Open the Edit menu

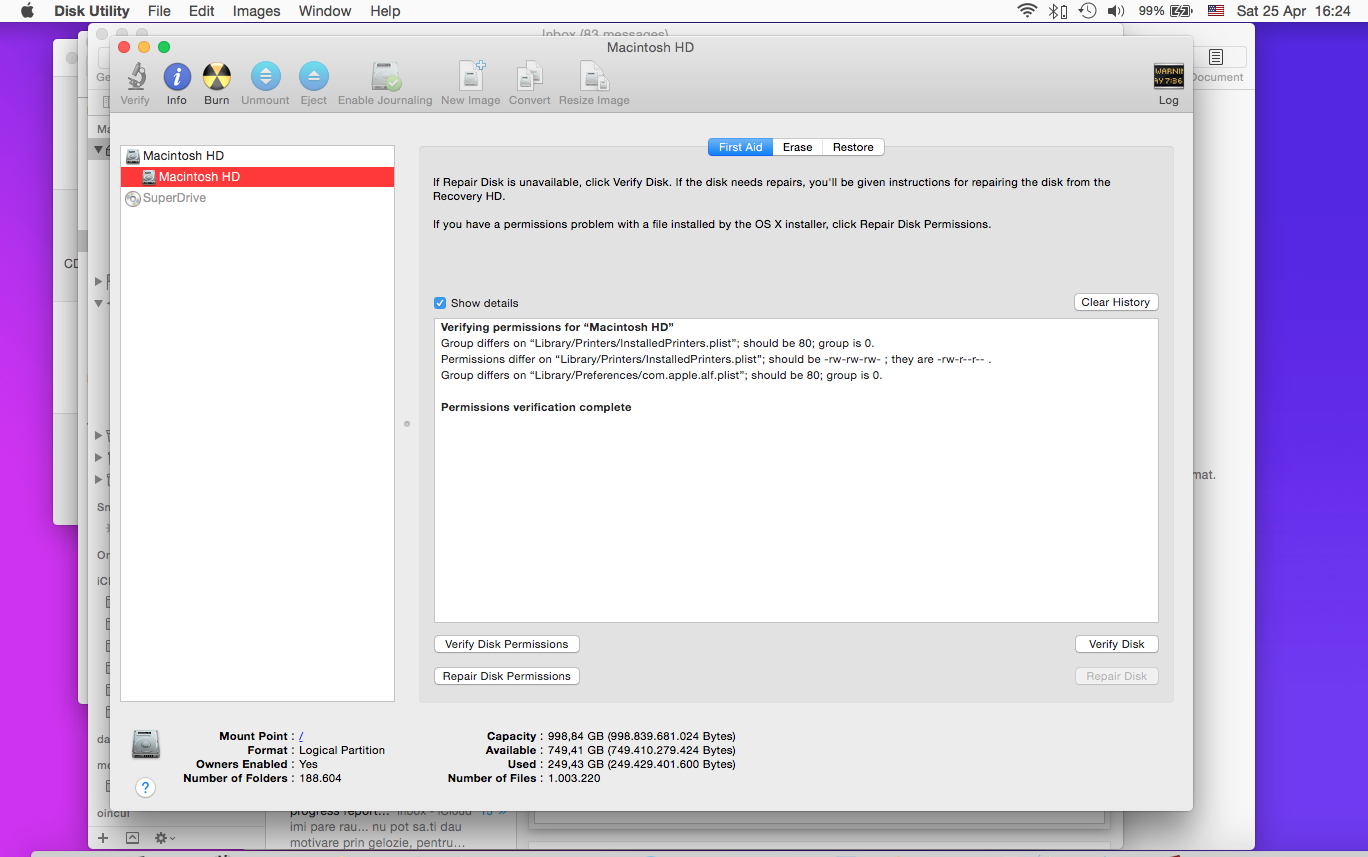point(202,11)
